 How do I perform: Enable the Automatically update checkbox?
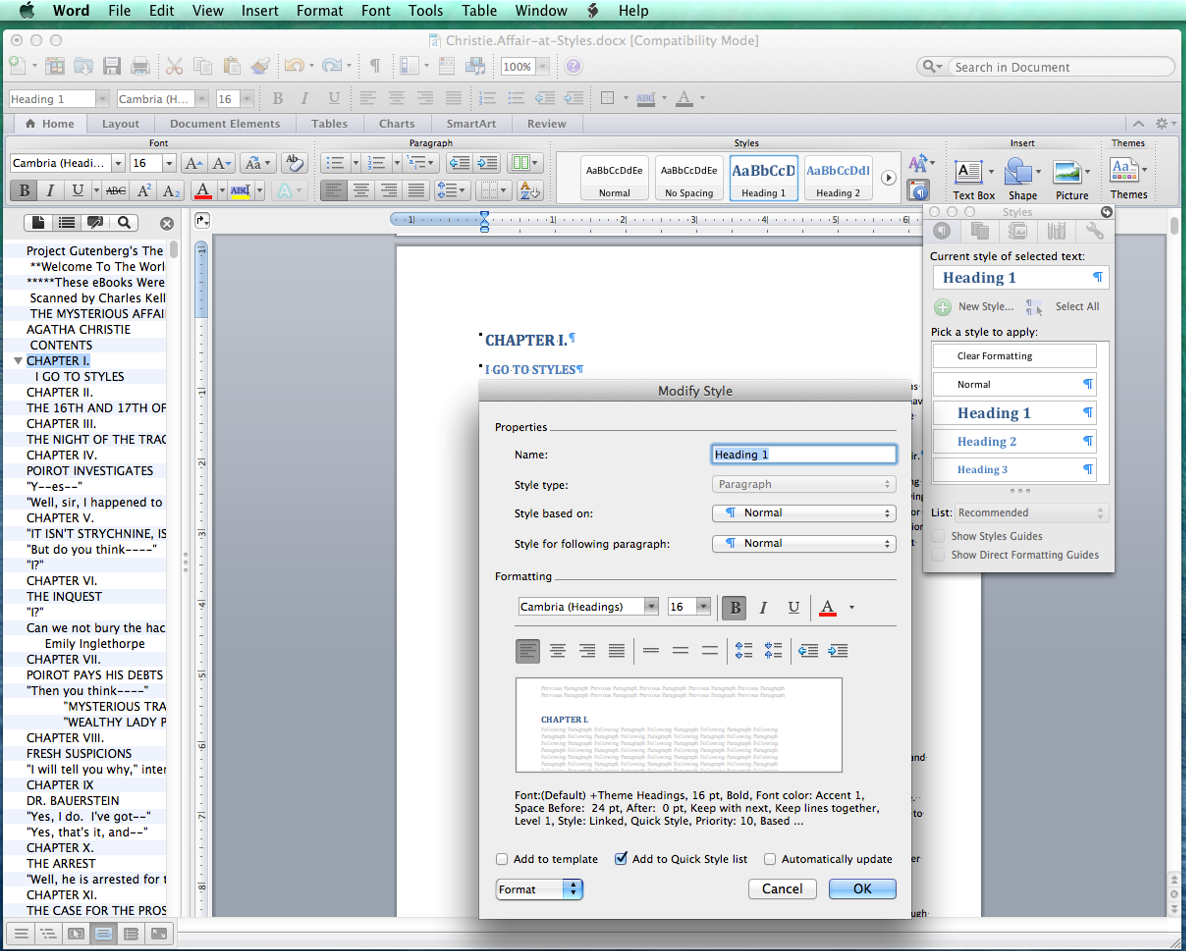770,859
